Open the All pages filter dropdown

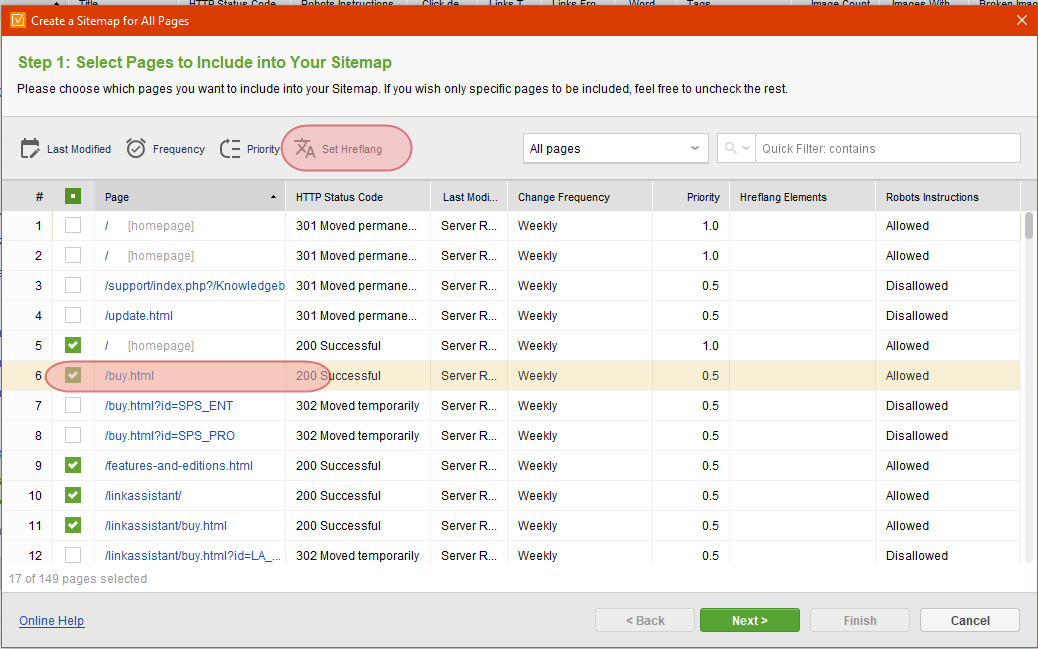[x=615, y=148]
